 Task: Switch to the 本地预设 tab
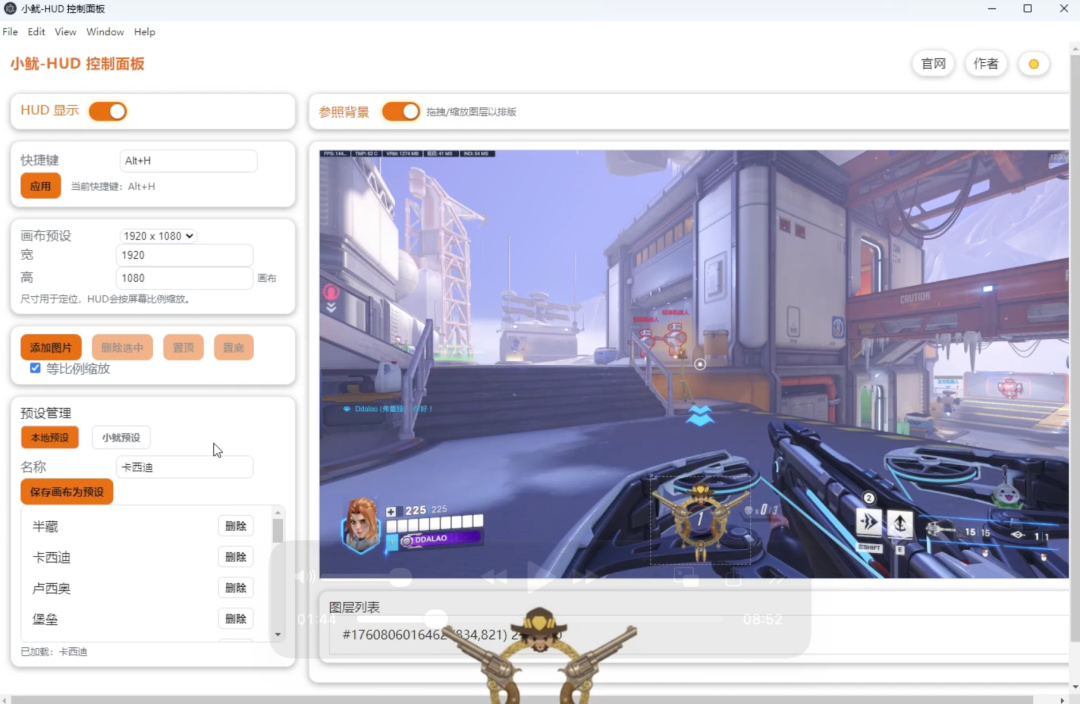50,437
